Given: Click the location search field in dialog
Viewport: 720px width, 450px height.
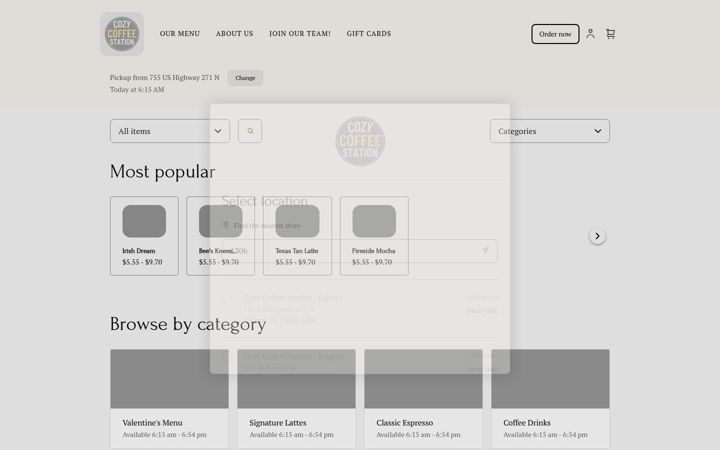Looking at the screenshot, I should 360,251.
